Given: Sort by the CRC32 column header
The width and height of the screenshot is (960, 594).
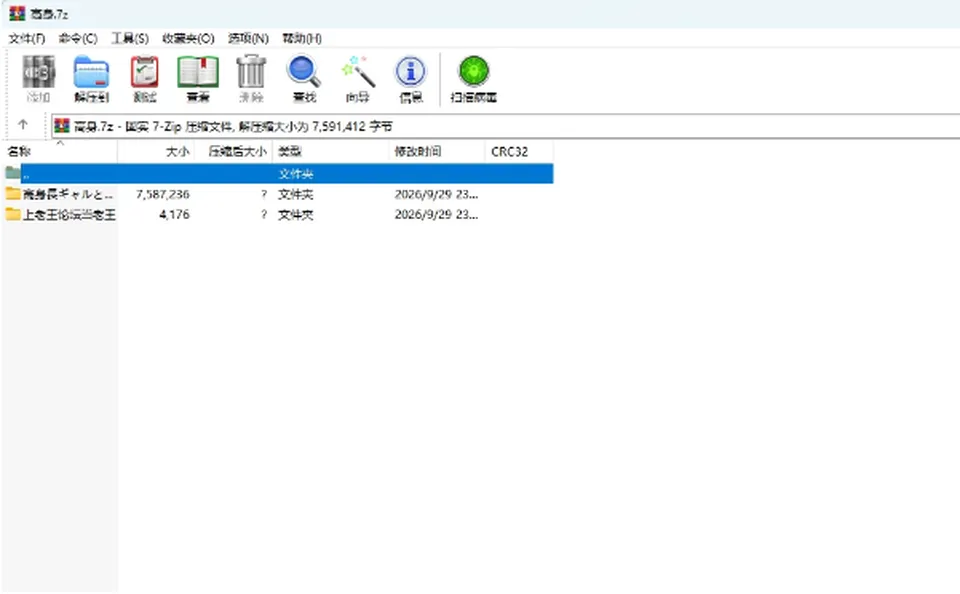Looking at the screenshot, I should pos(519,151).
